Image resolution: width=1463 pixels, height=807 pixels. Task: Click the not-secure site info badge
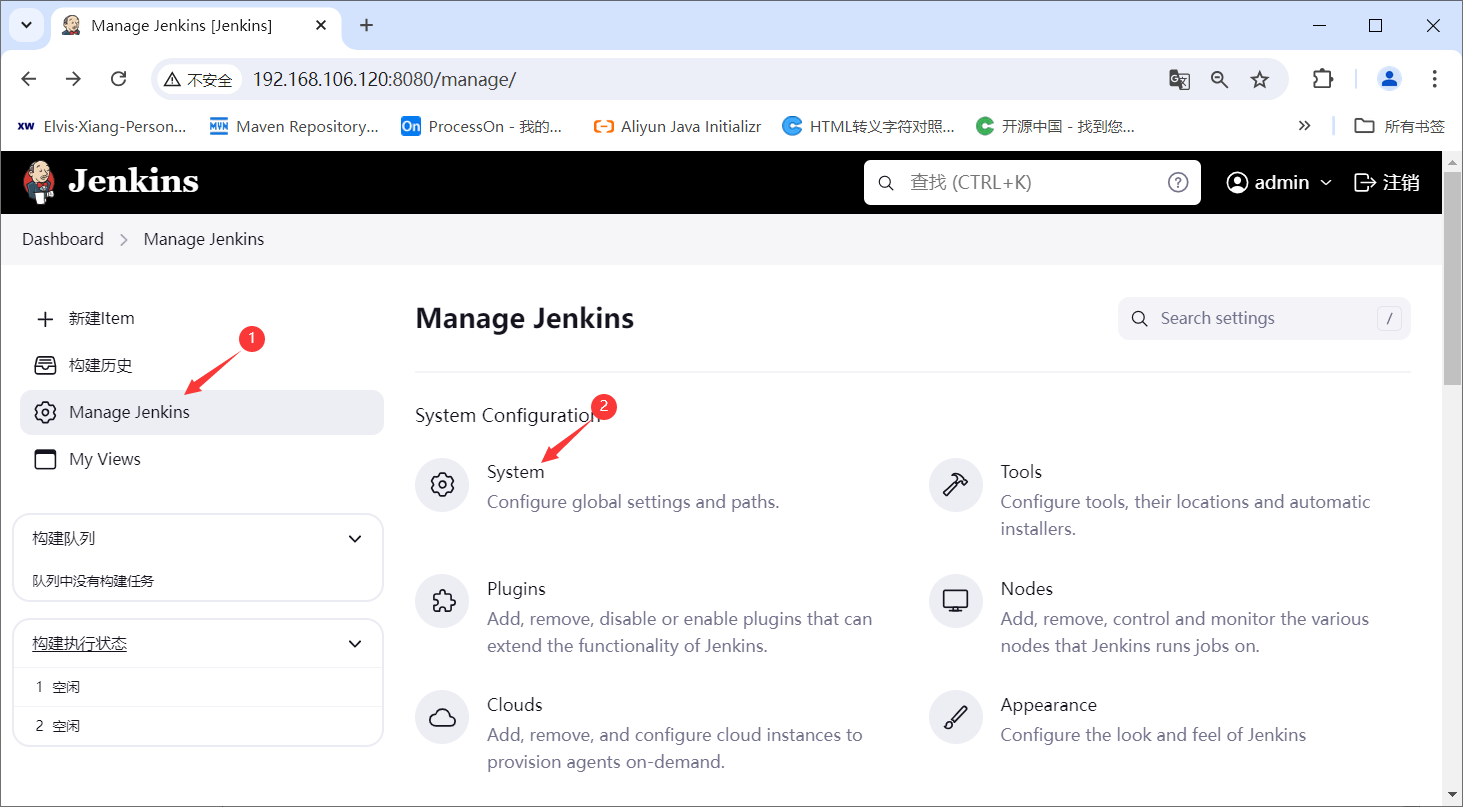click(x=199, y=80)
